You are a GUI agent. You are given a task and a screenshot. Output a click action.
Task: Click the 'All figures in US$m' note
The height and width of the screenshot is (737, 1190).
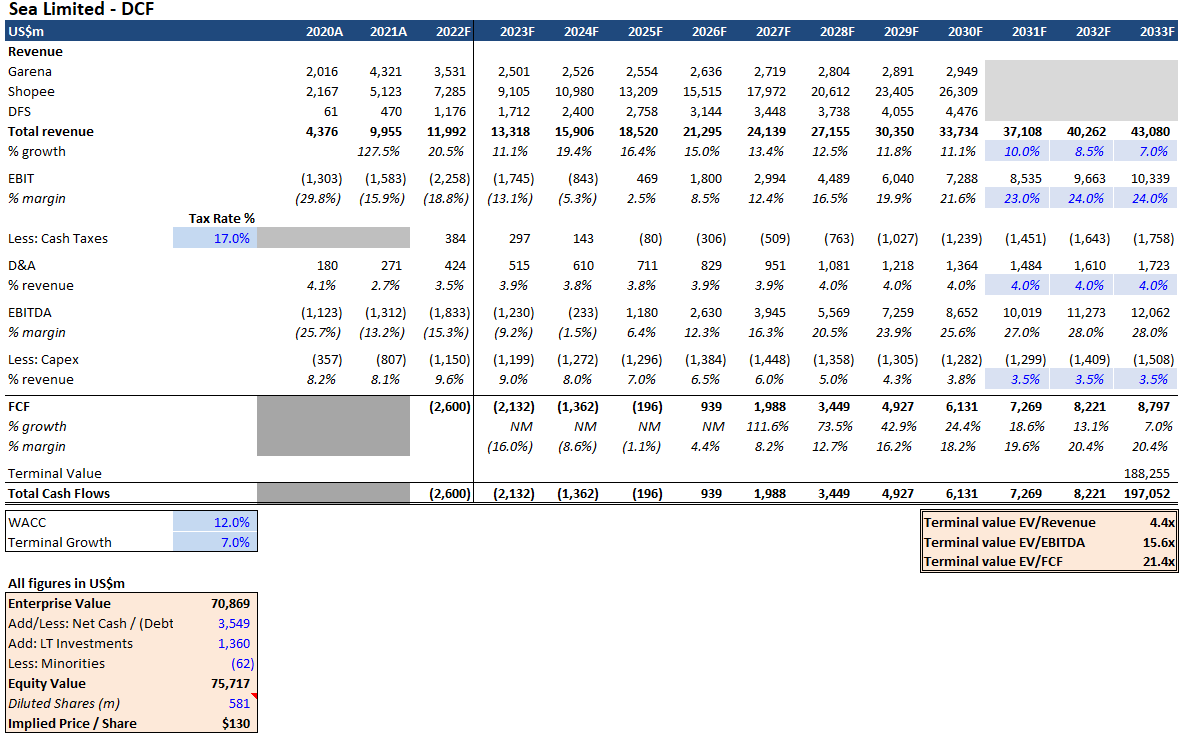(x=66, y=583)
